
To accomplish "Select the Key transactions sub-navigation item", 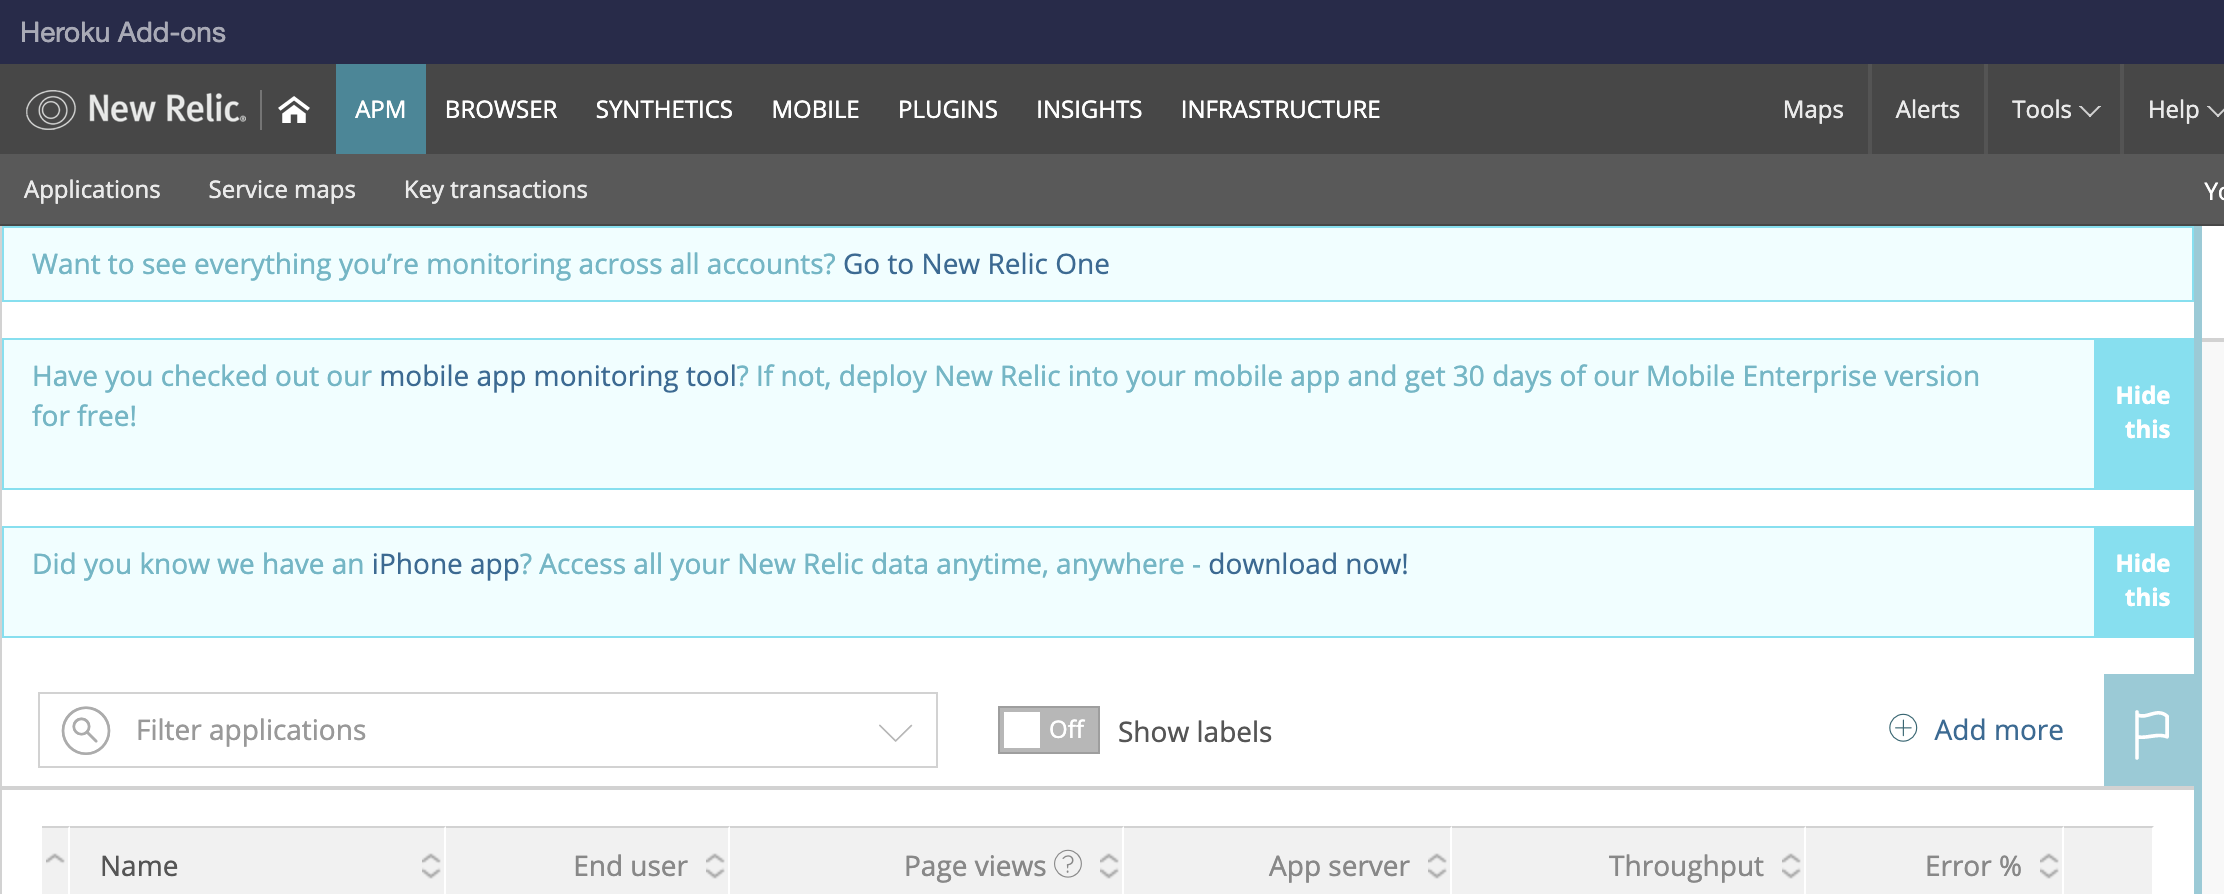I will pos(496,189).
